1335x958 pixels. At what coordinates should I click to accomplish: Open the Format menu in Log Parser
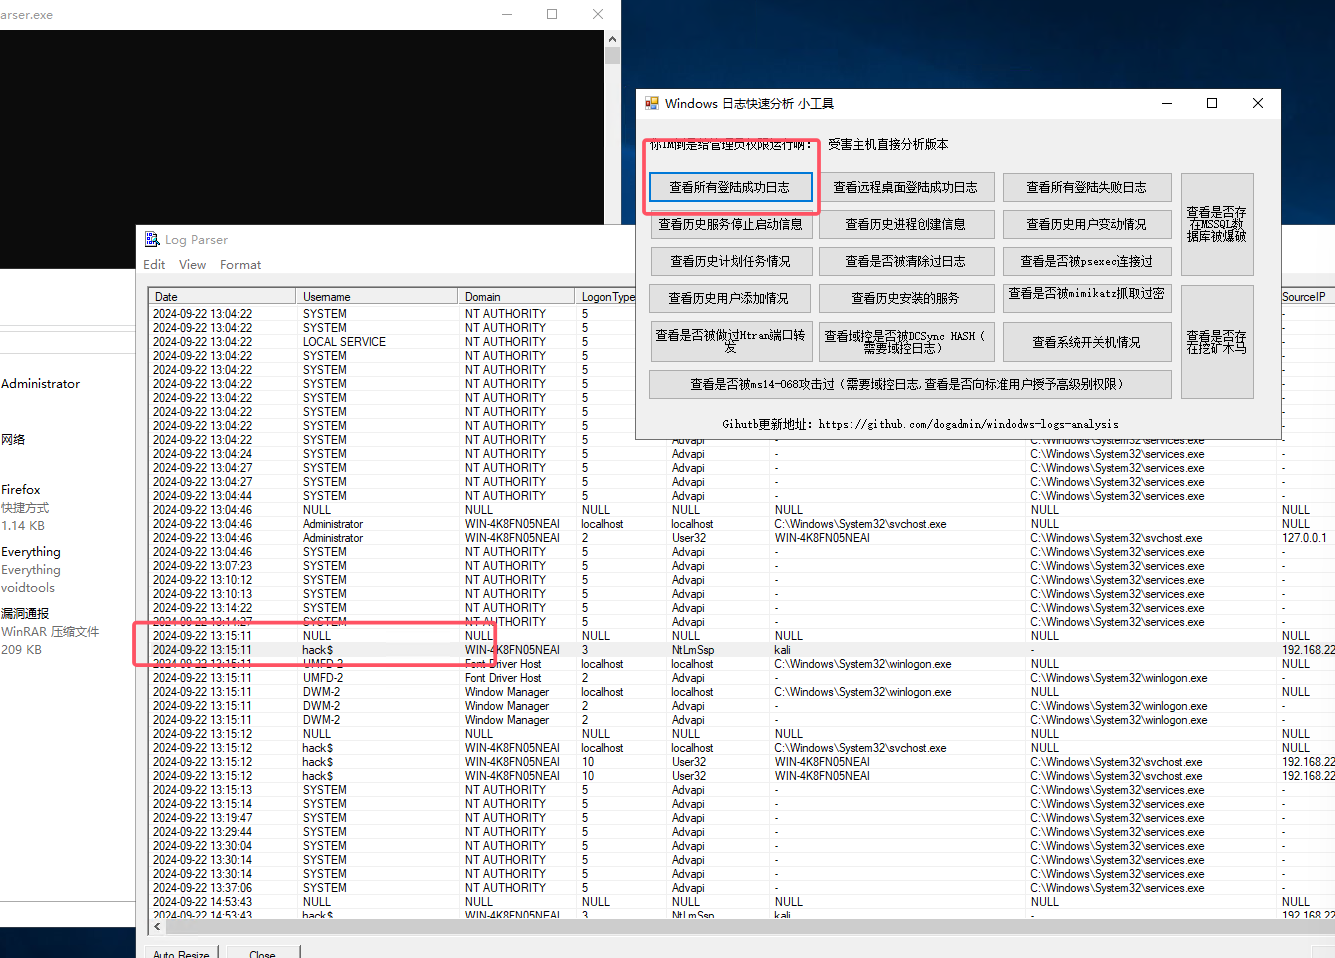pos(240,265)
